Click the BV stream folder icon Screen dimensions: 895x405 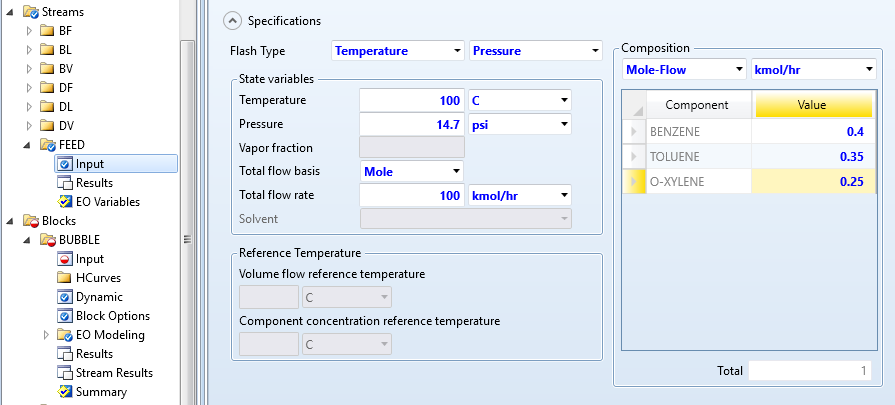(47, 68)
